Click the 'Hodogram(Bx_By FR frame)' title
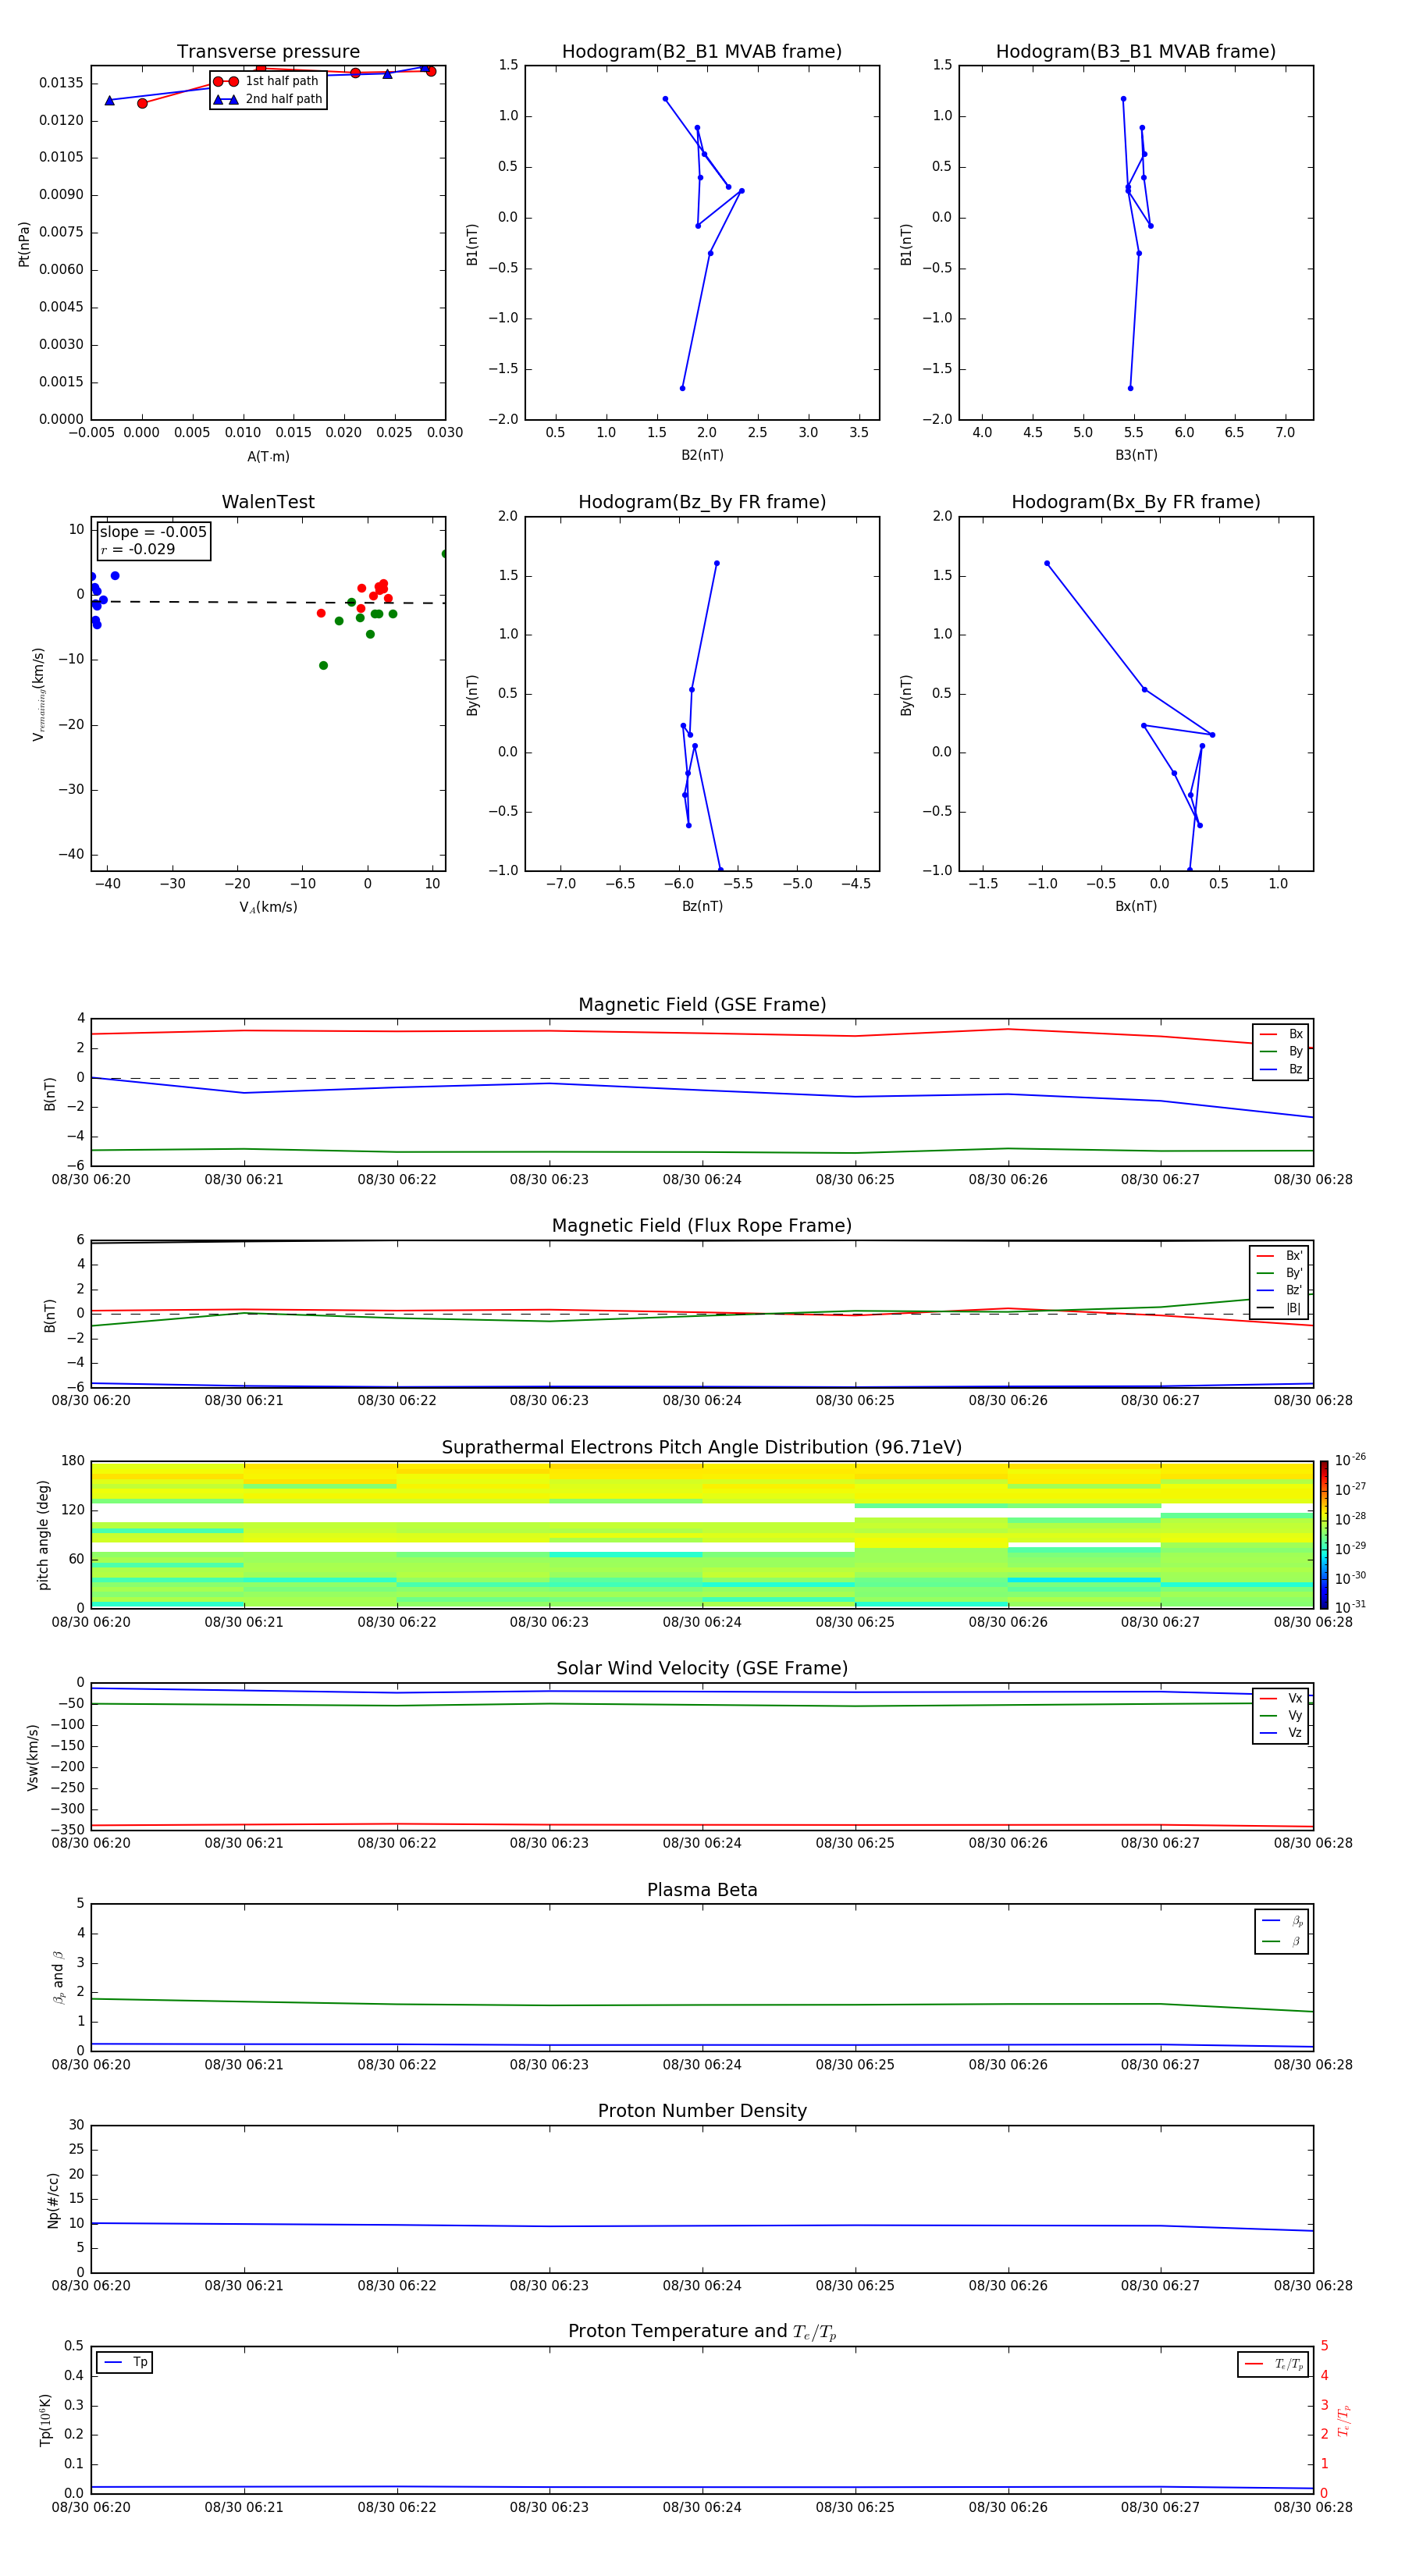Image resolution: width=1405 pixels, height=2576 pixels. pyautogui.click(x=1136, y=502)
